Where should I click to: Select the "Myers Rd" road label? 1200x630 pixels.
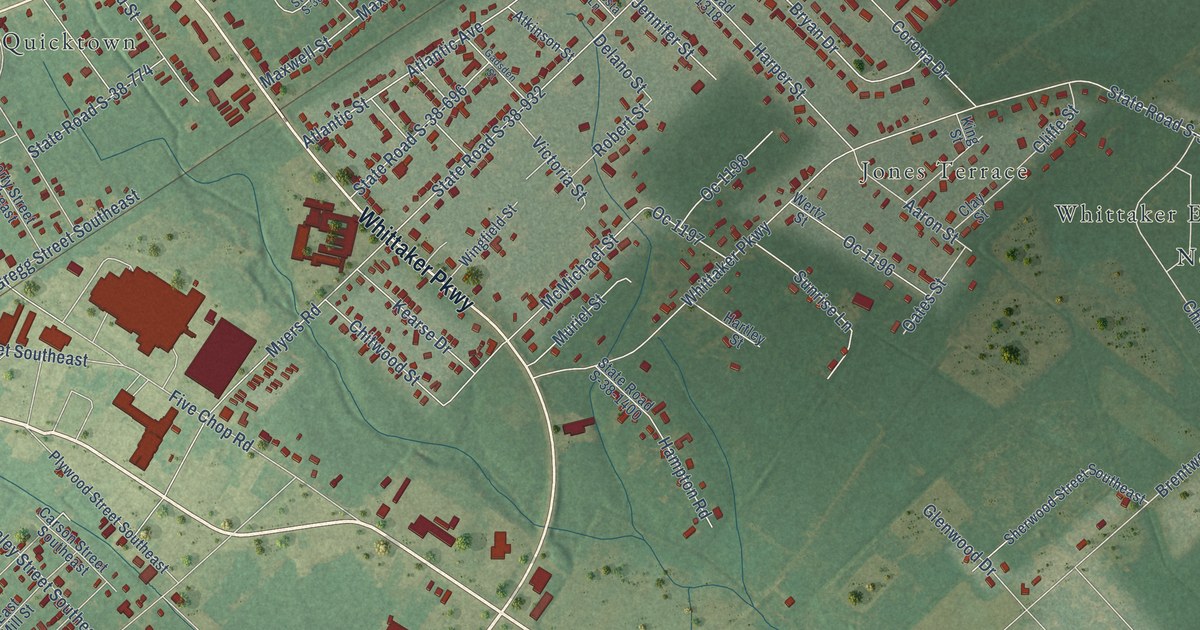point(292,332)
